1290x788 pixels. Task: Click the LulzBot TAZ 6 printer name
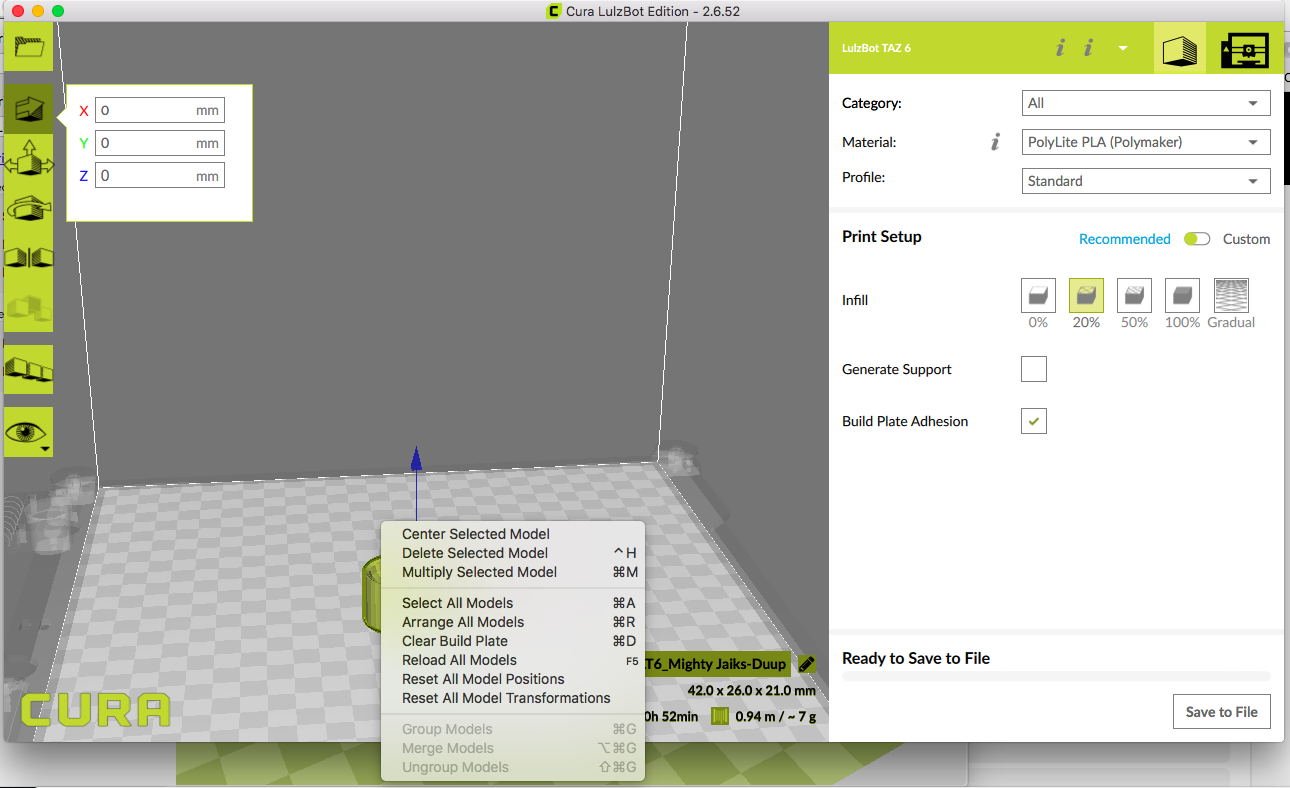pyautogui.click(x=876, y=48)
